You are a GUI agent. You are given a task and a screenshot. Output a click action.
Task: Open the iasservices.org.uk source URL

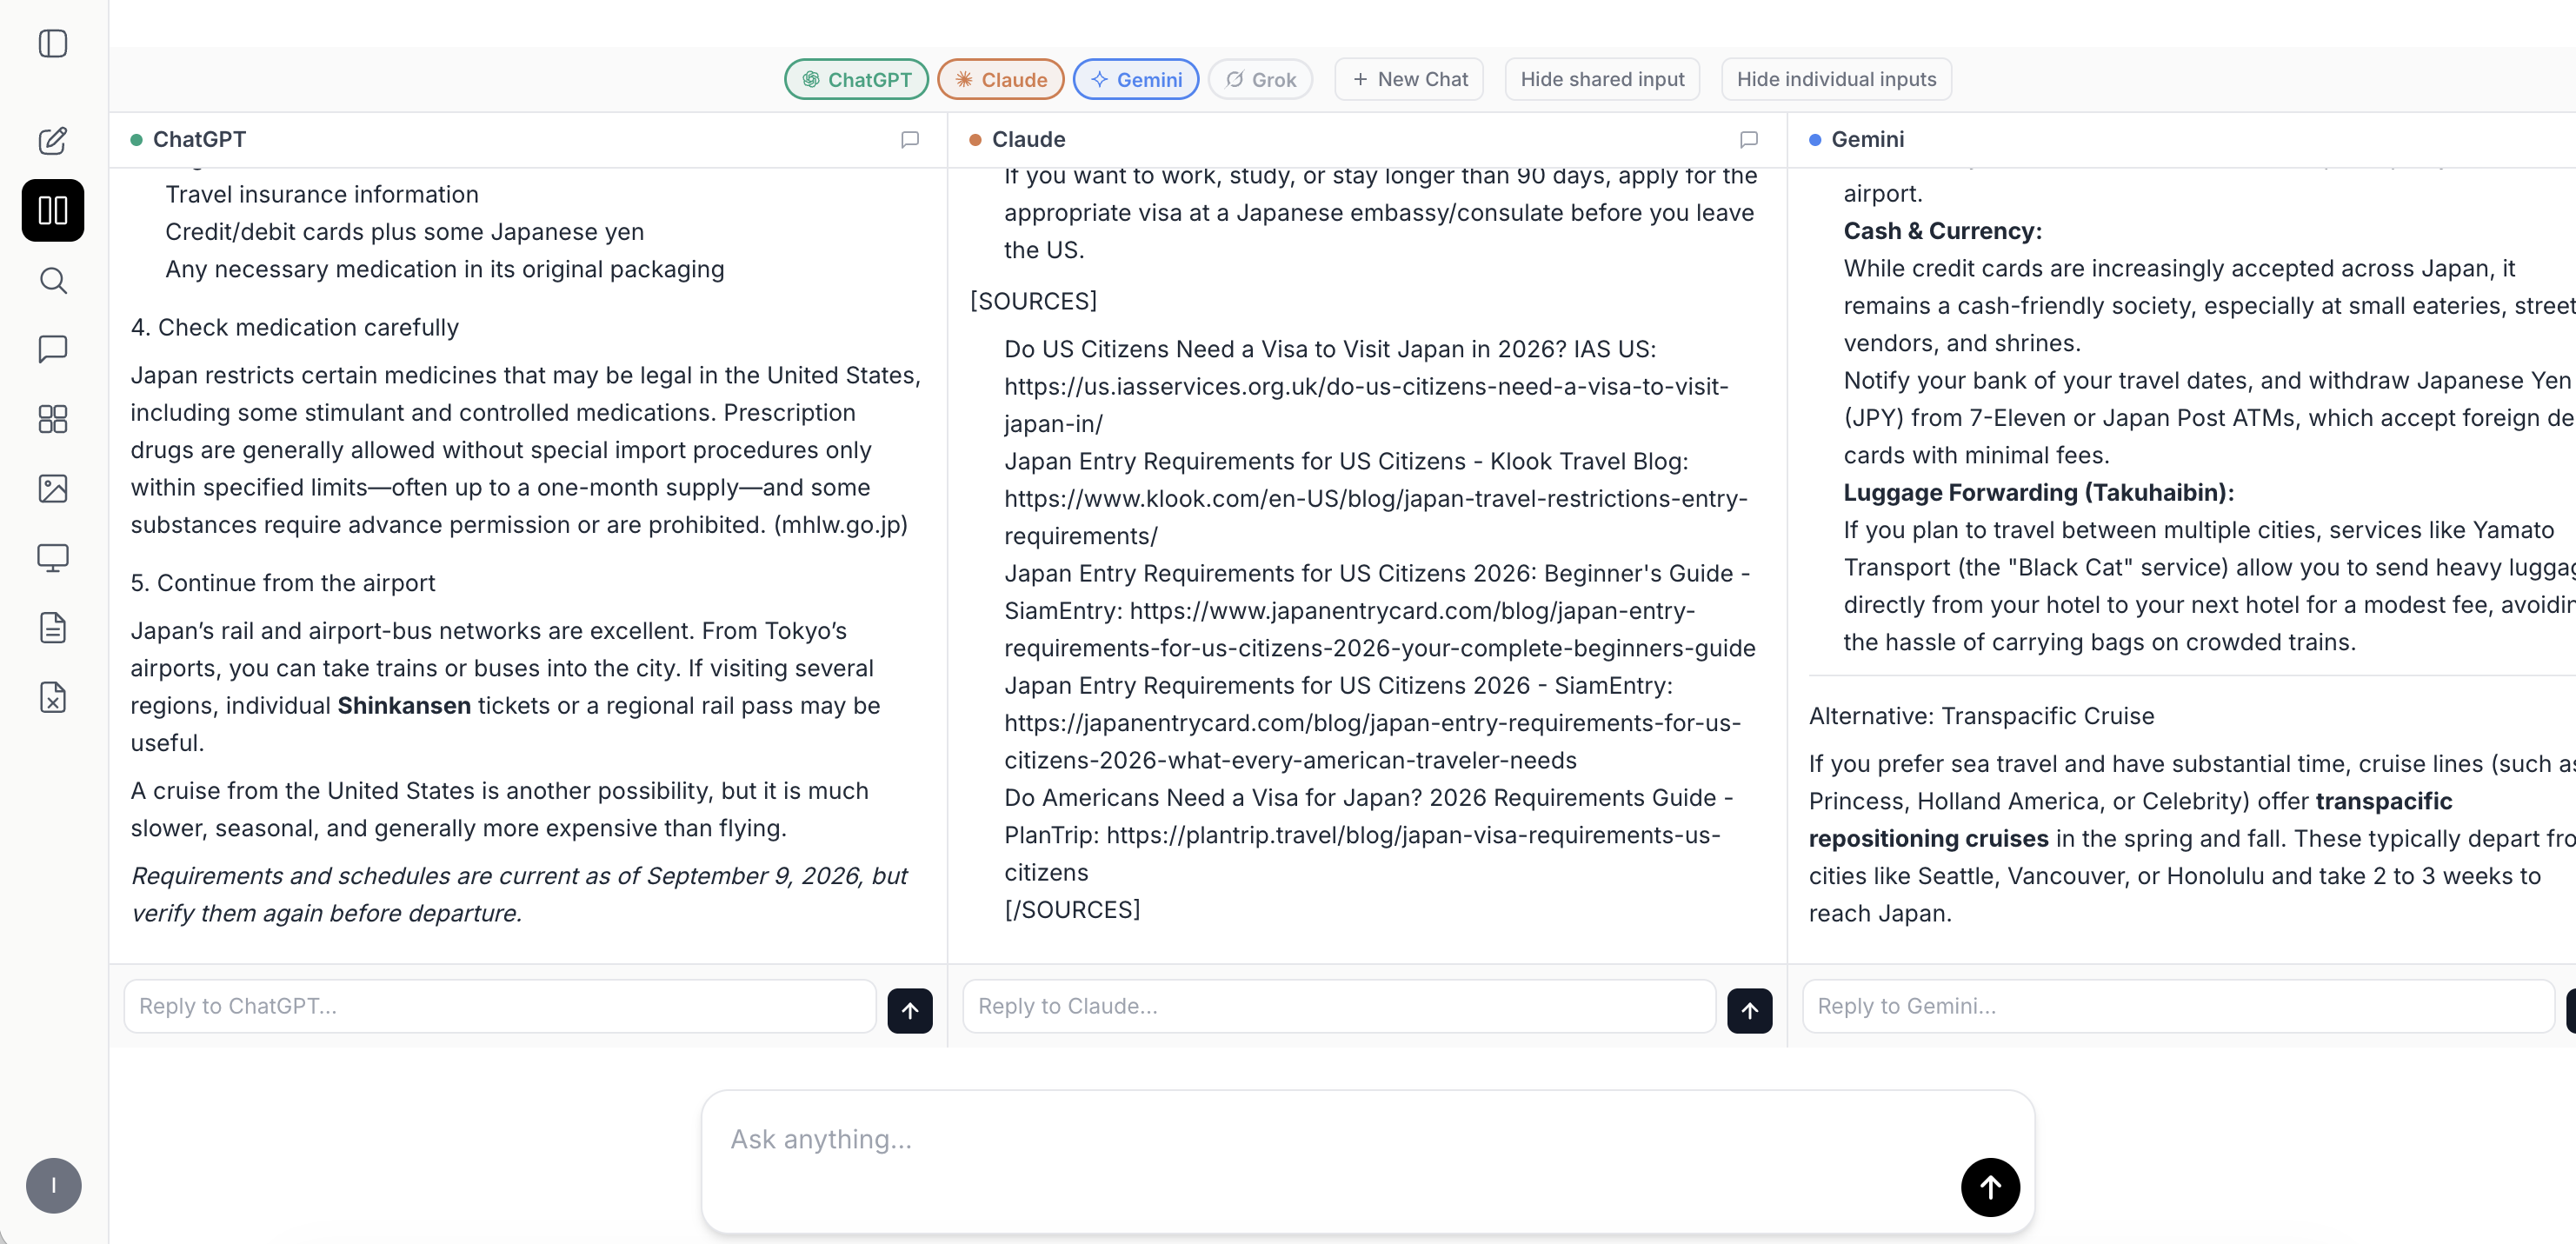[1366, 405]
